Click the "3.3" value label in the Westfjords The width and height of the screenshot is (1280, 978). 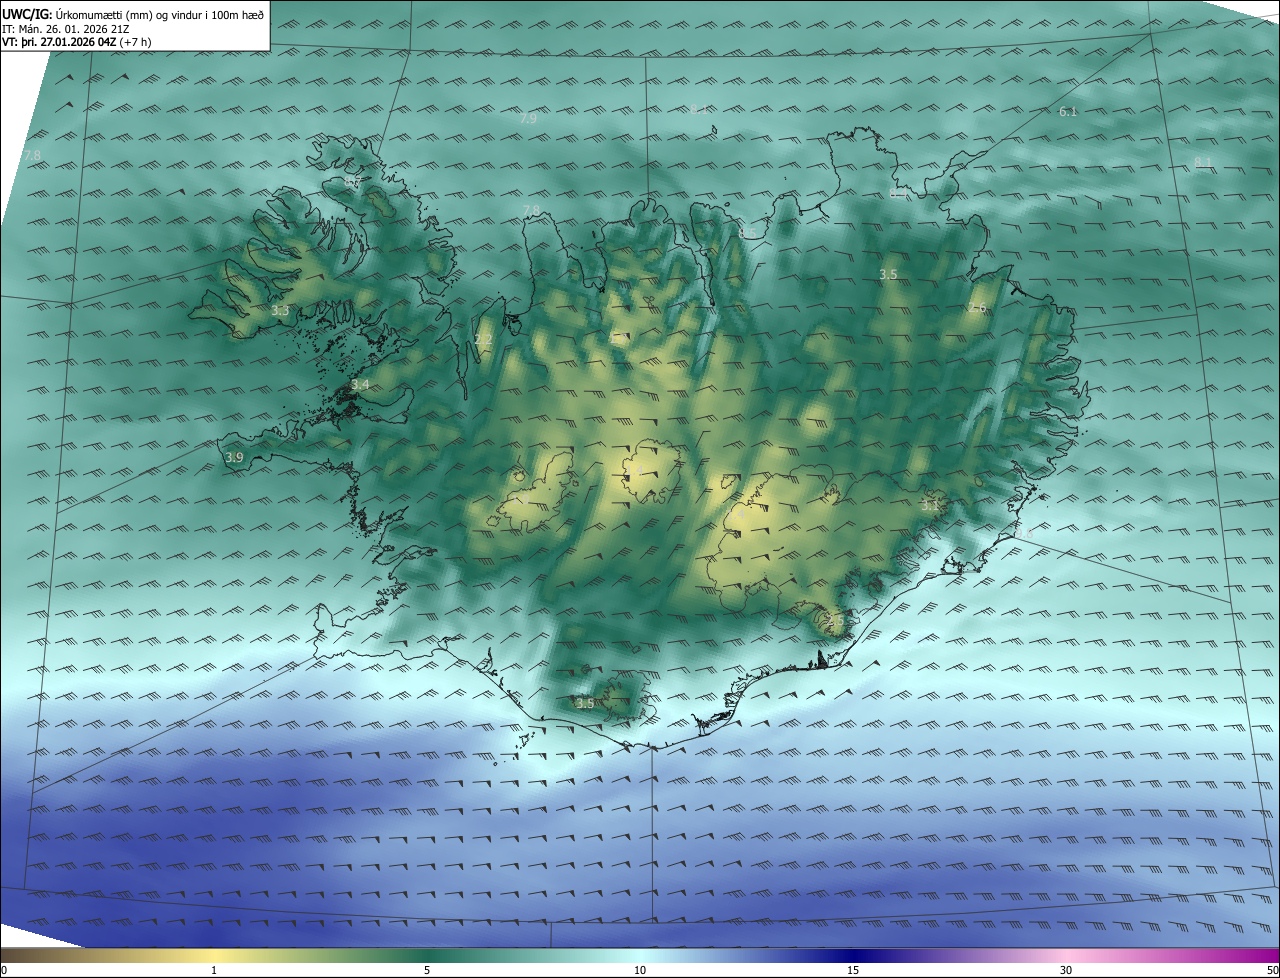coord(280,311)
